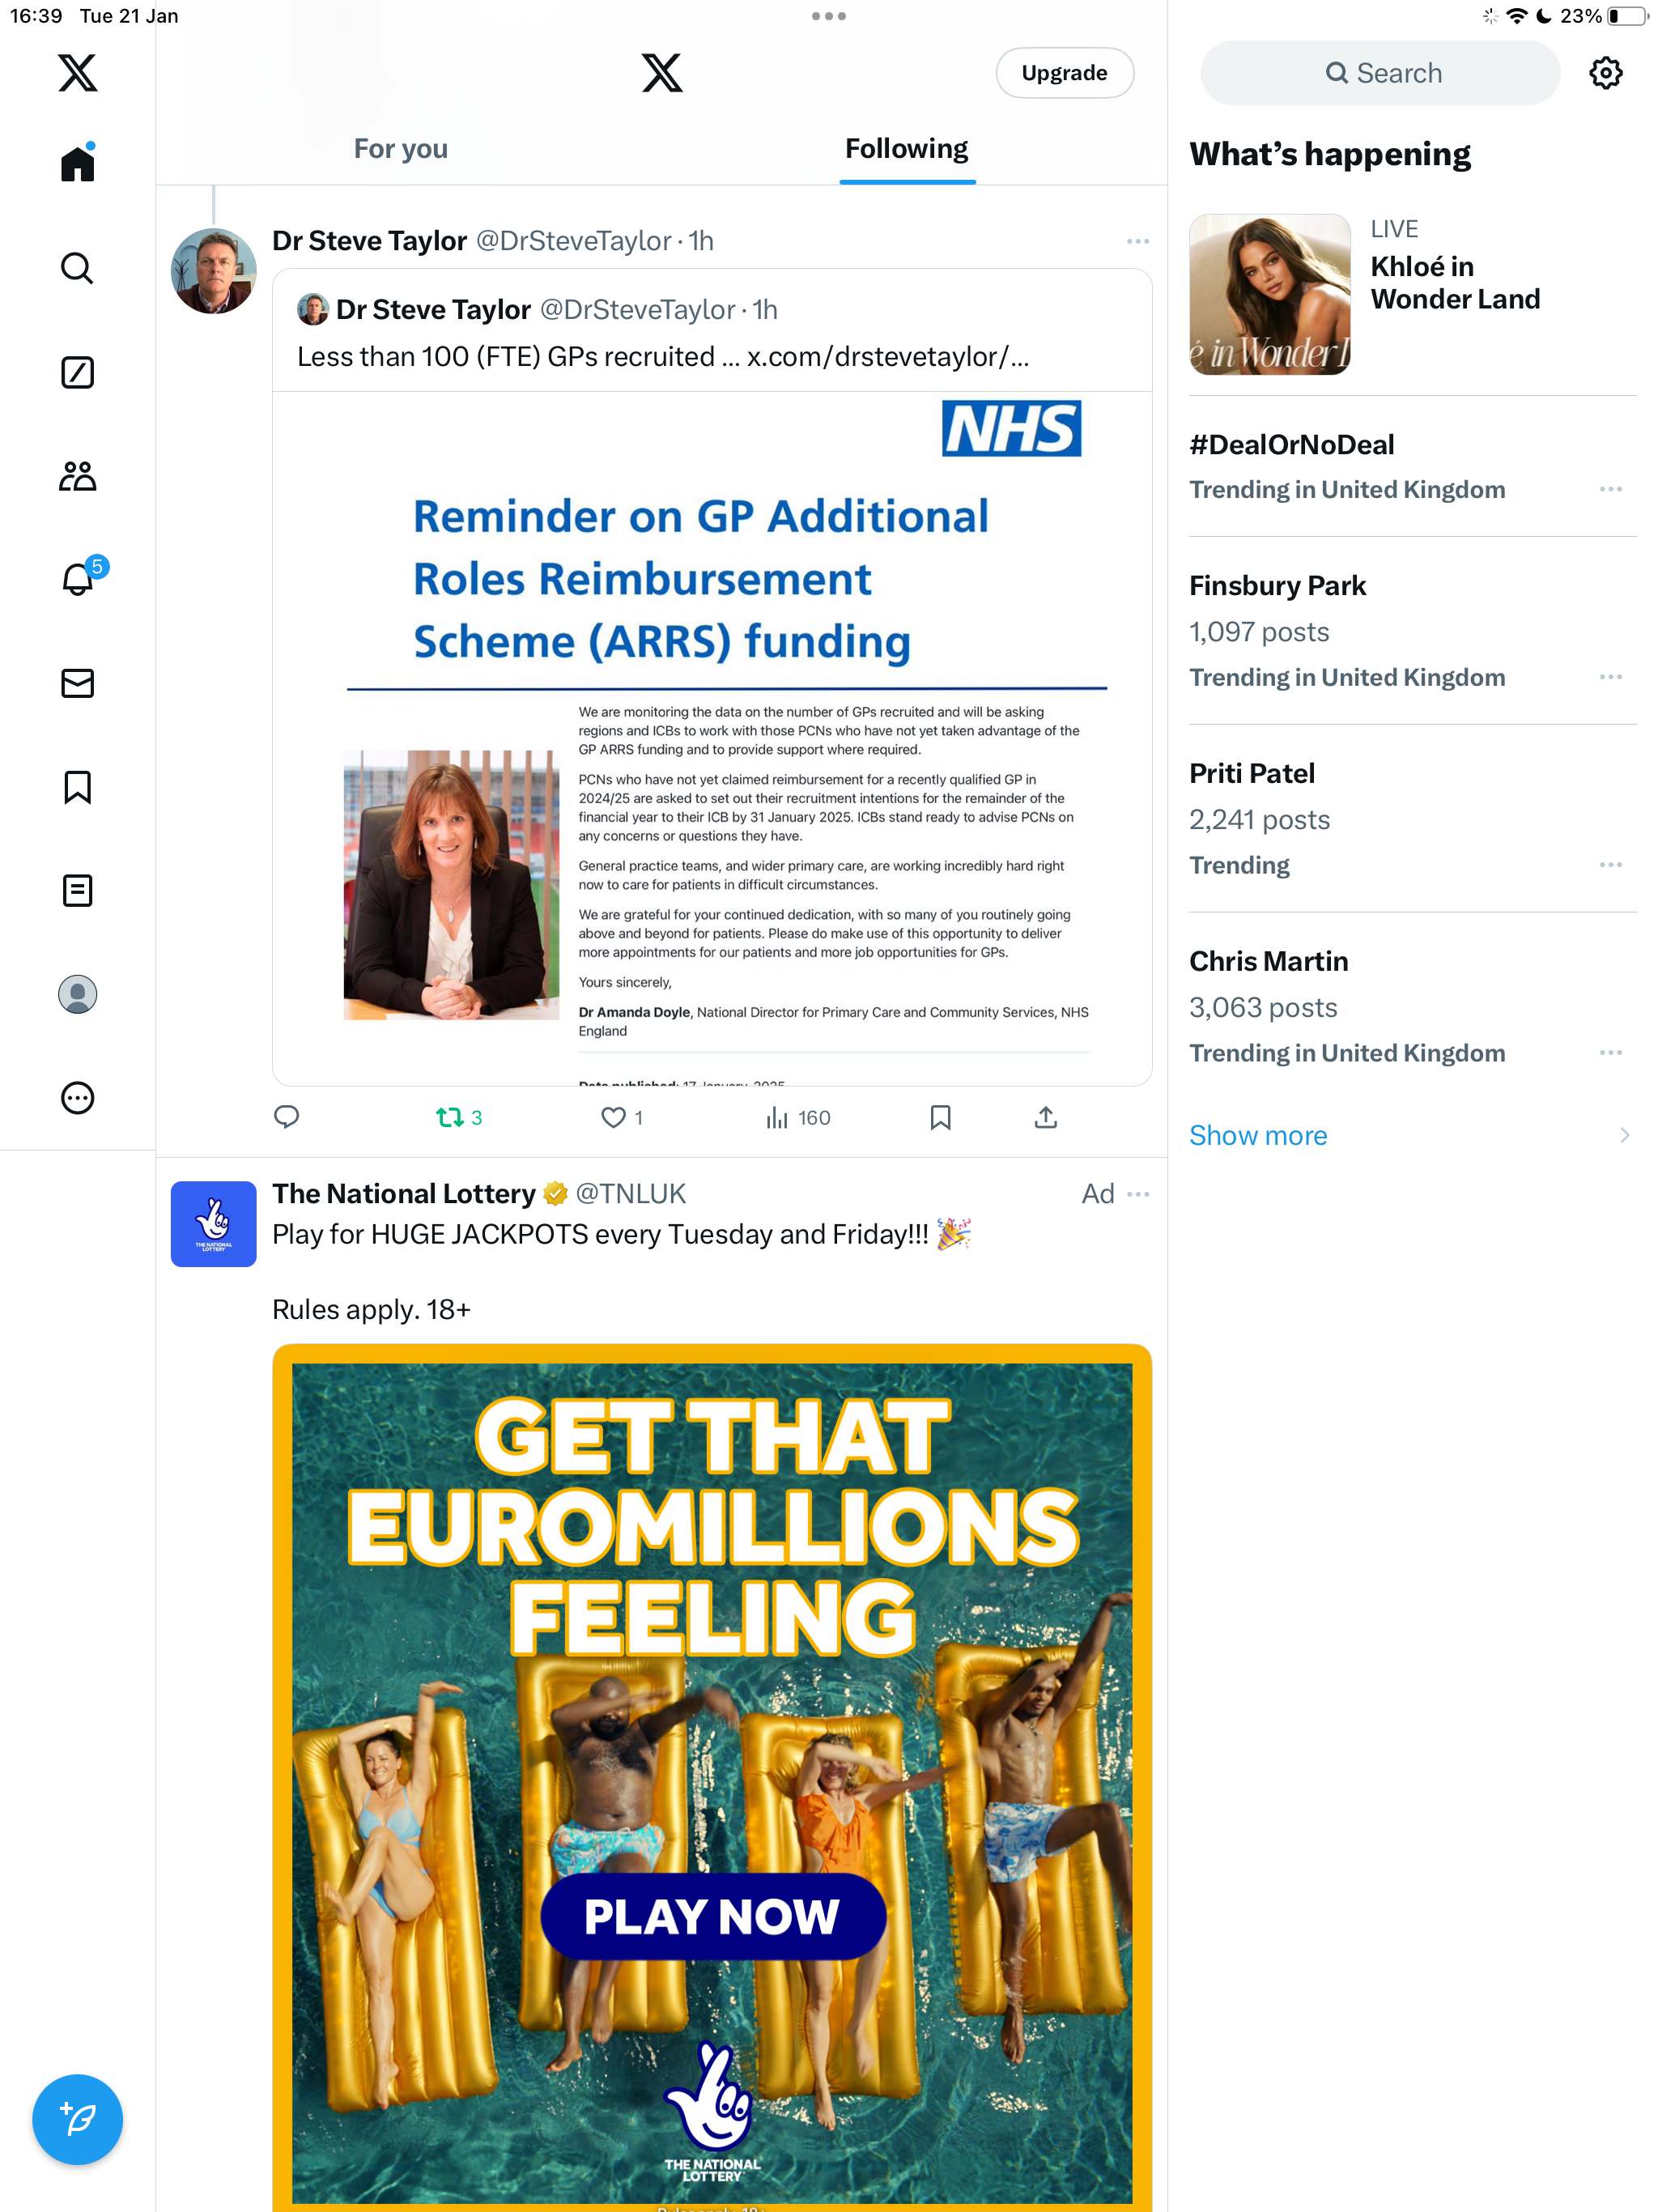Open sidebar search magnifier icon
Image resolution: width=1658 pixels, height=2212 pixels.
[77, 268]
